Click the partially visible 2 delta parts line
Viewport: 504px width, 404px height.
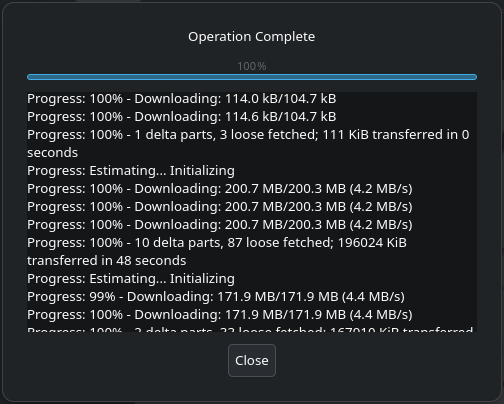click(x=250, y=329)
